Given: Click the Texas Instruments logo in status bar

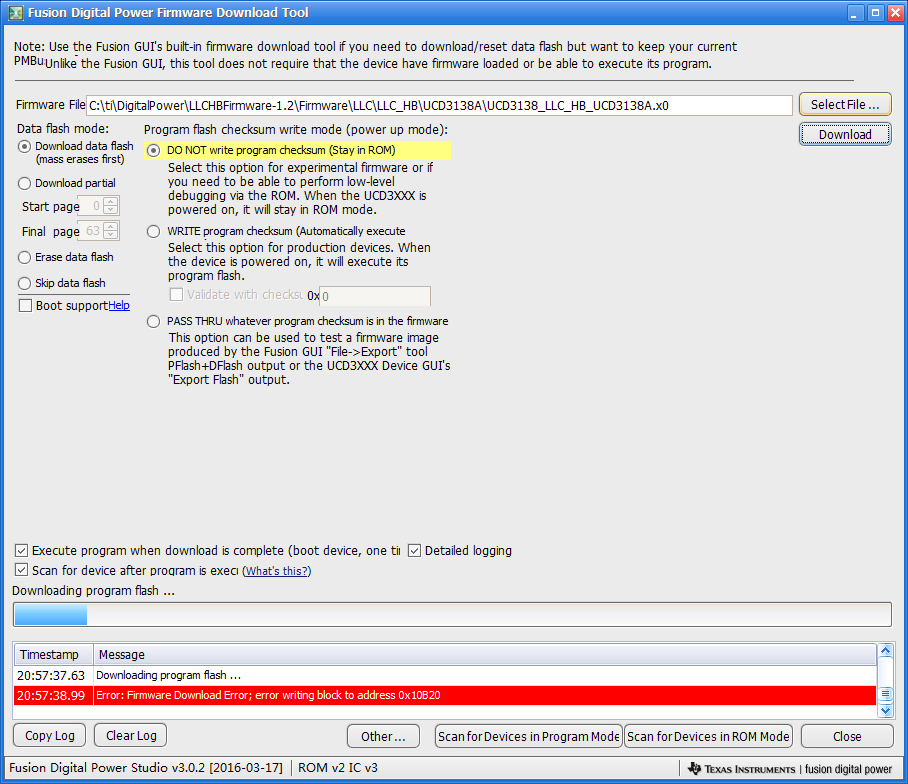Looking at the screenshot, I should 741,768.
